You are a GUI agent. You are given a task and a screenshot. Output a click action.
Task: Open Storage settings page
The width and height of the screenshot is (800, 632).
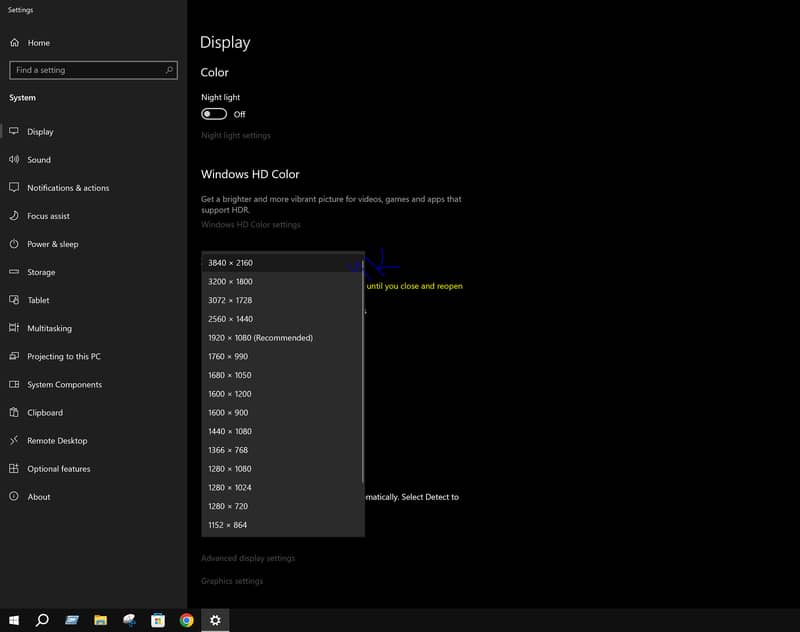(x=93, y=272)
